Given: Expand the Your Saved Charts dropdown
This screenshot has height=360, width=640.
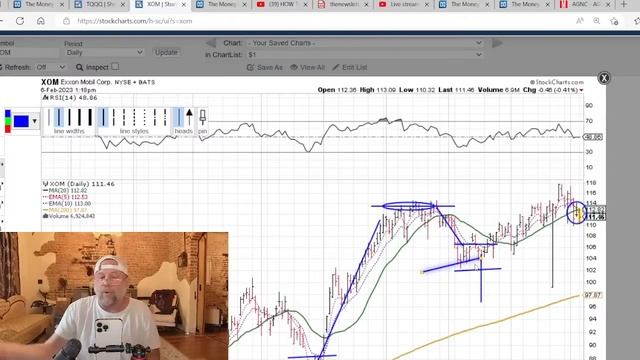Looking at the screenshot, I should (x=365, y=43).
